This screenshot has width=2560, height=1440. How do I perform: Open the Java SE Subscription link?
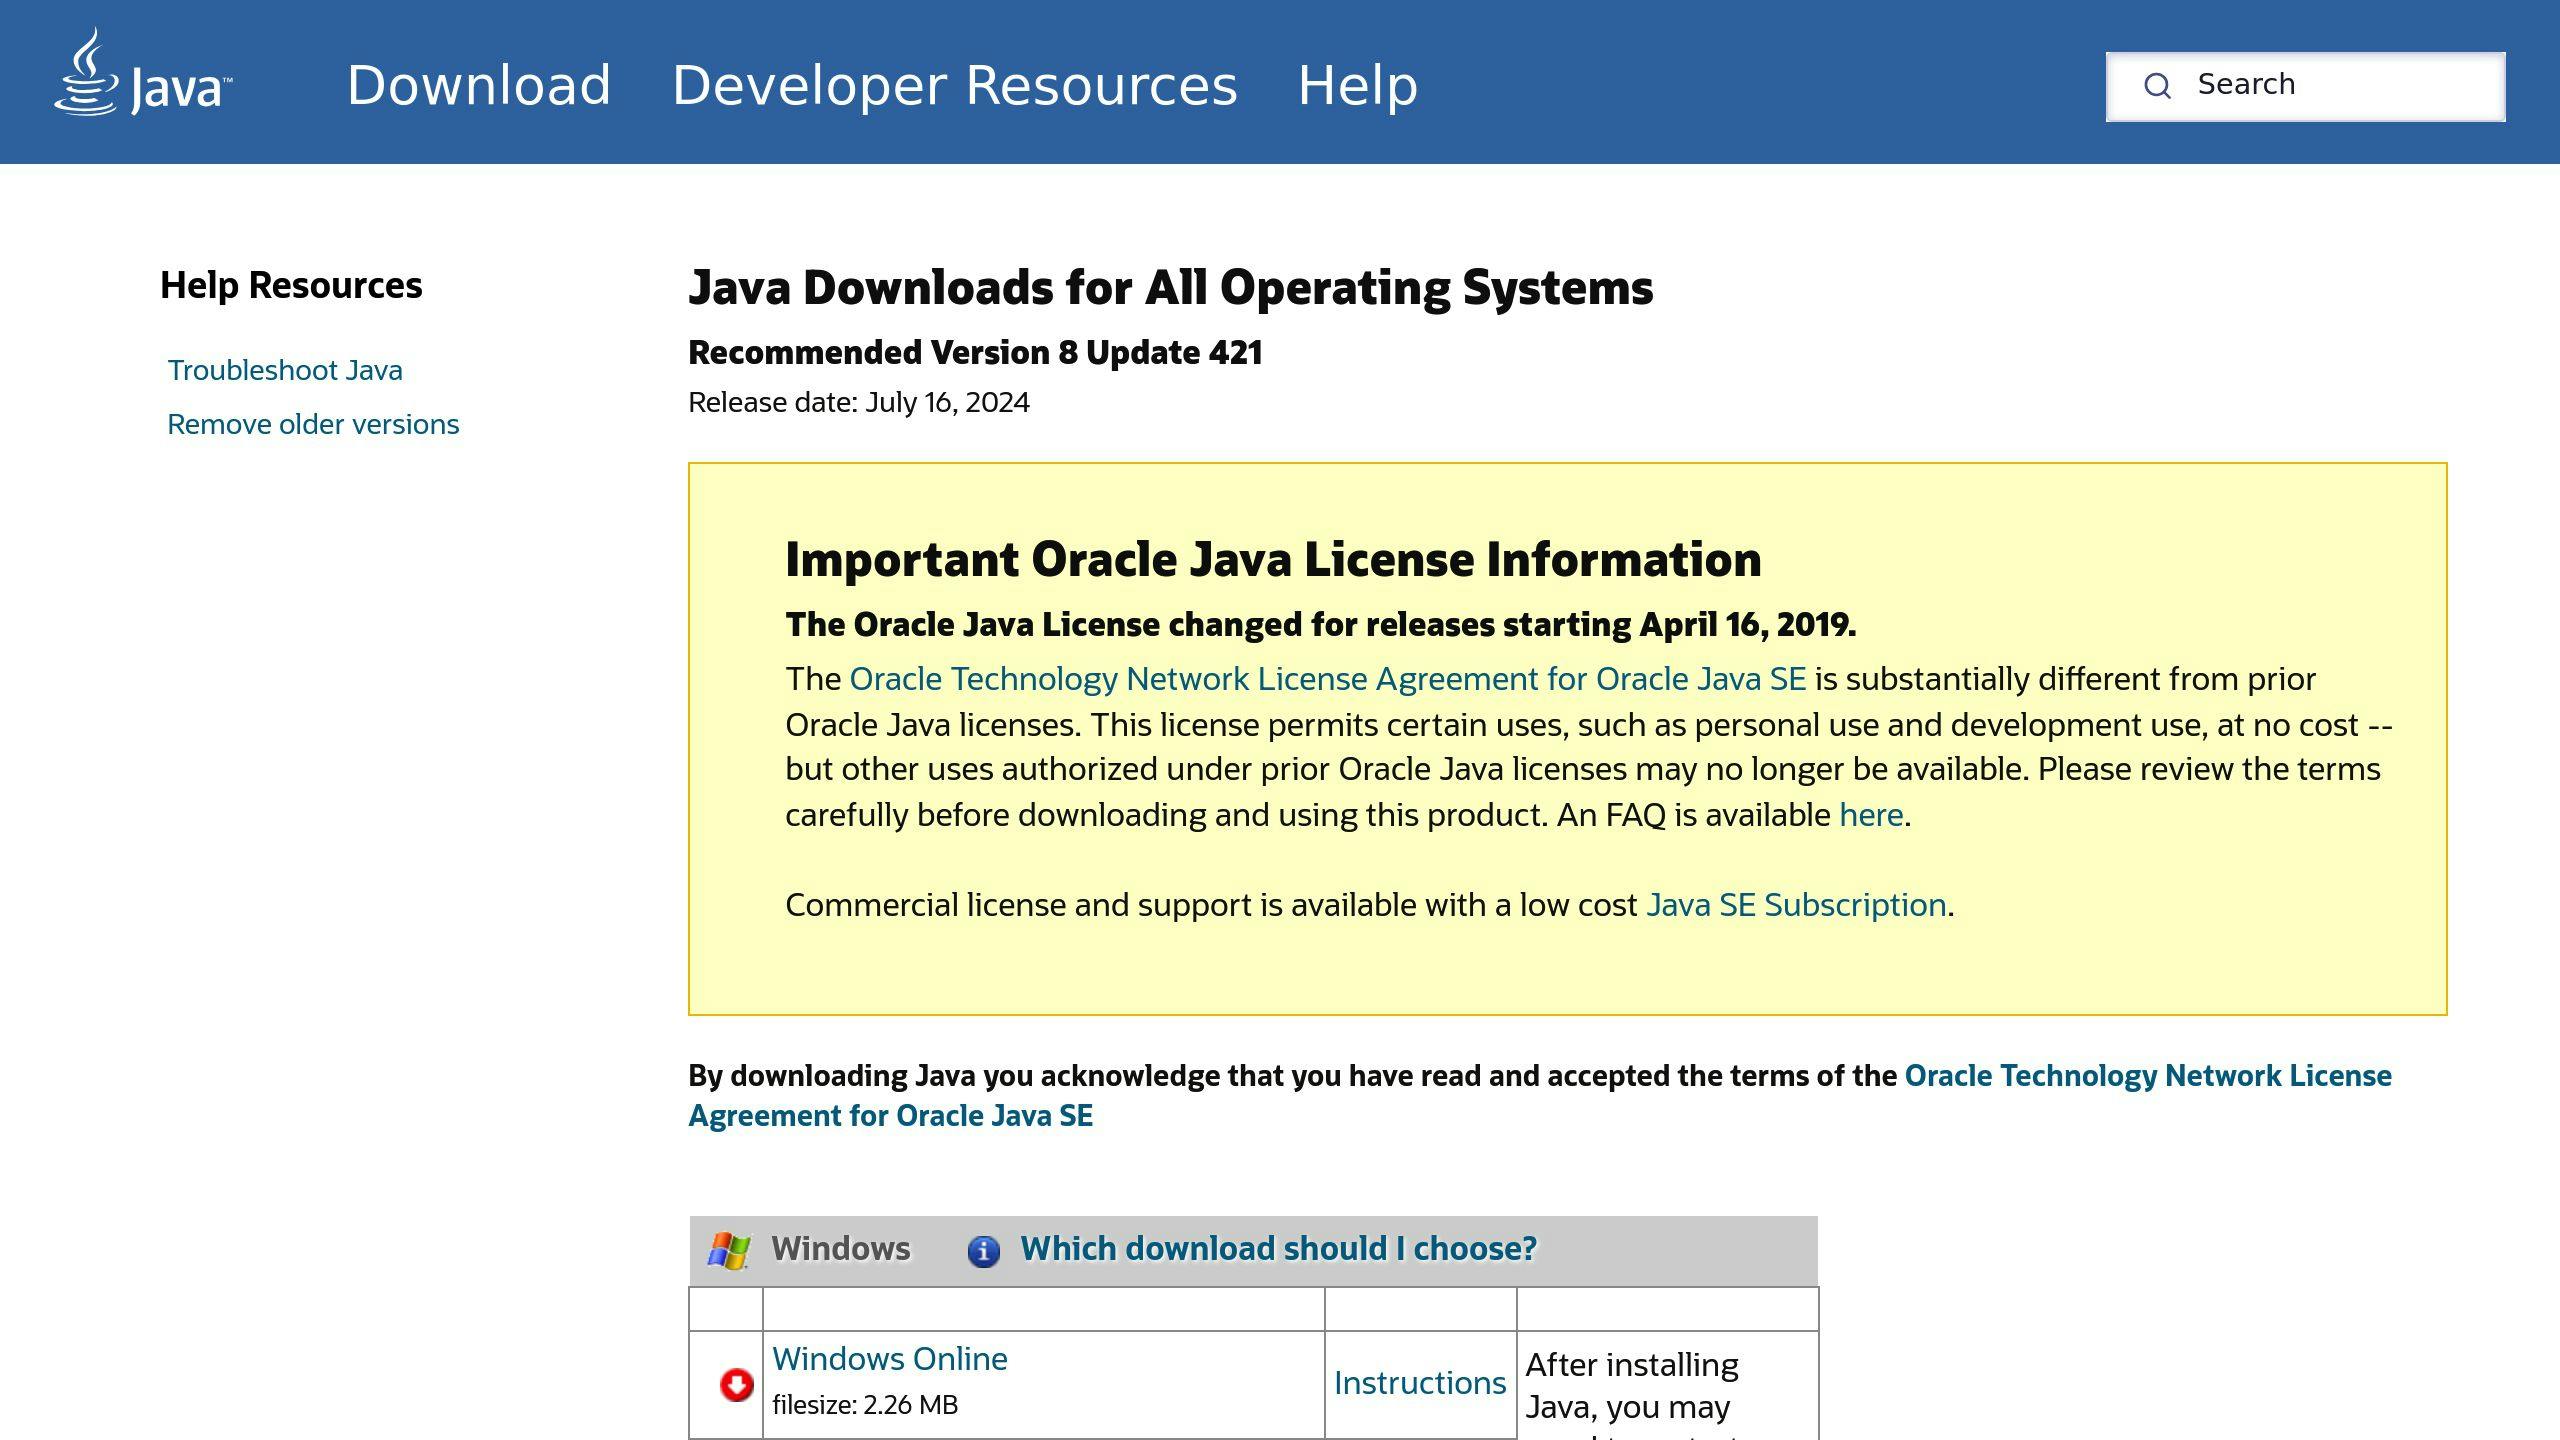coord(1796,905)
